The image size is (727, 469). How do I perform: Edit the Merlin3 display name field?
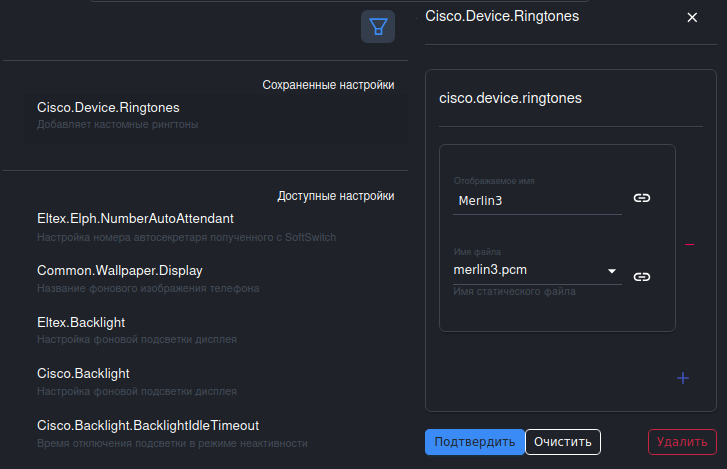[536, 200]
